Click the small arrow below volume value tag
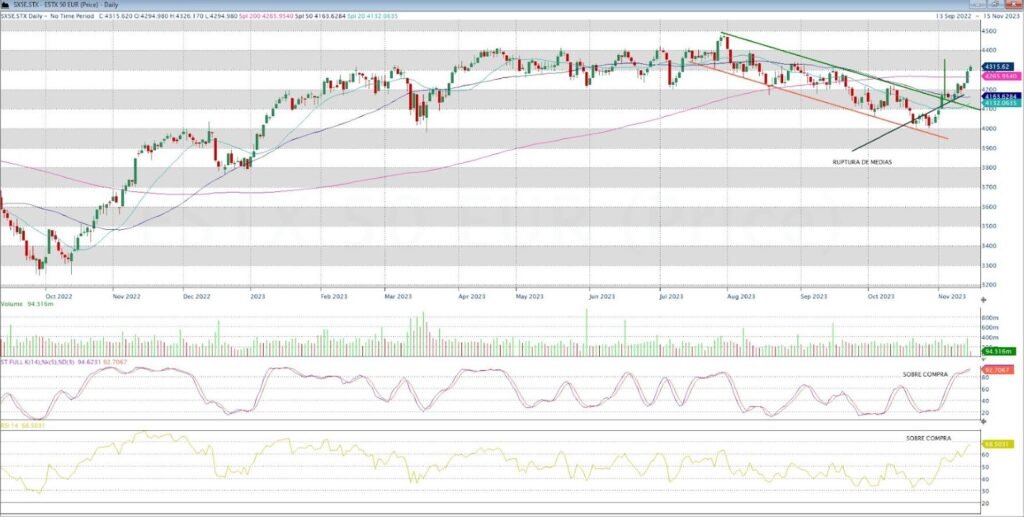The image size is (1024, 517). [984, 358]
